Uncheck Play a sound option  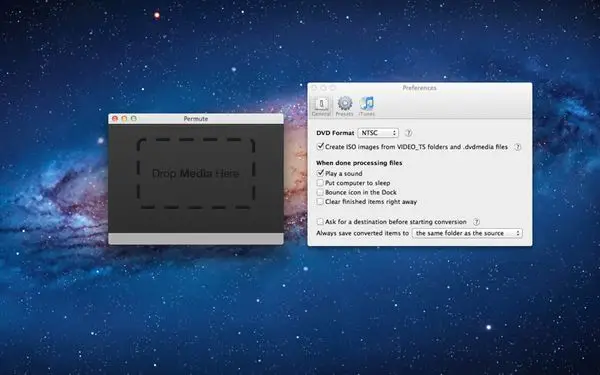pos(320,173)
